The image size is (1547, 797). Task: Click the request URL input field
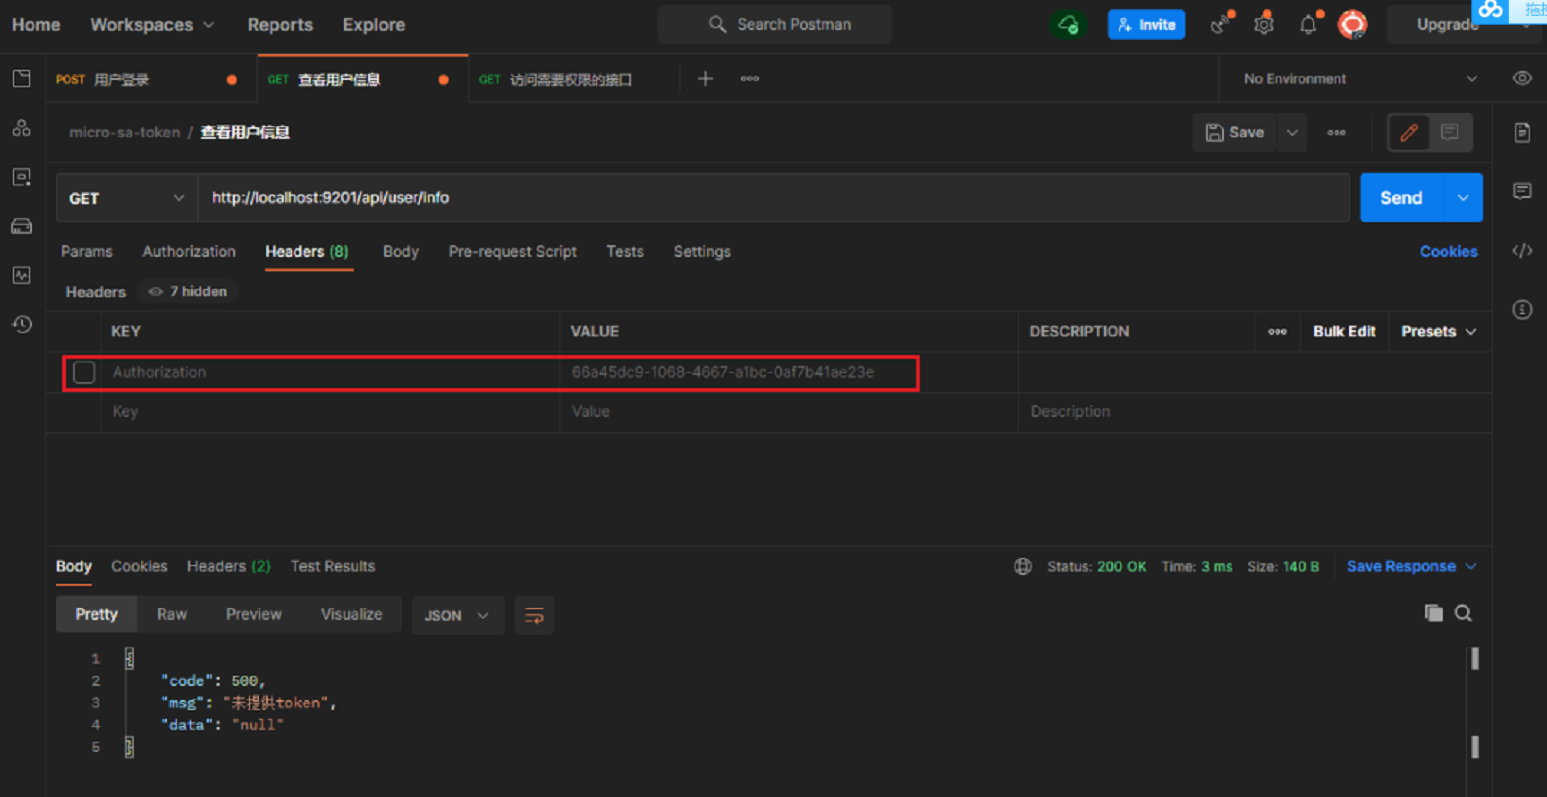774,198
